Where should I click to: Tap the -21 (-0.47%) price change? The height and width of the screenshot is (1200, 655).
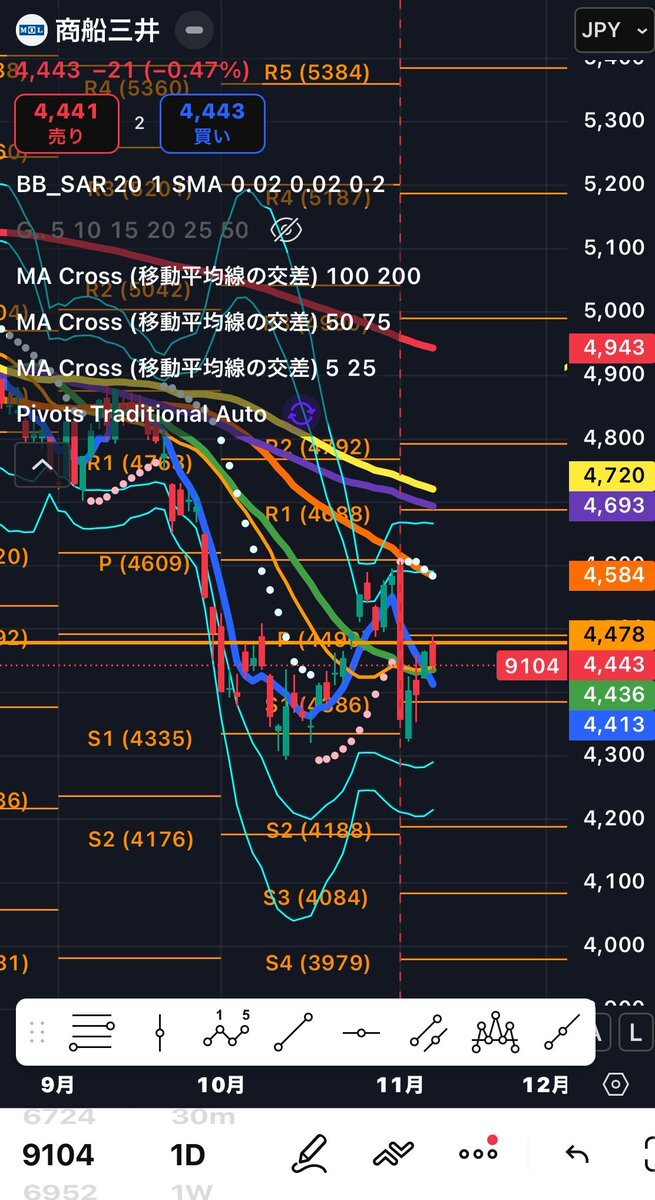(171, 70)
